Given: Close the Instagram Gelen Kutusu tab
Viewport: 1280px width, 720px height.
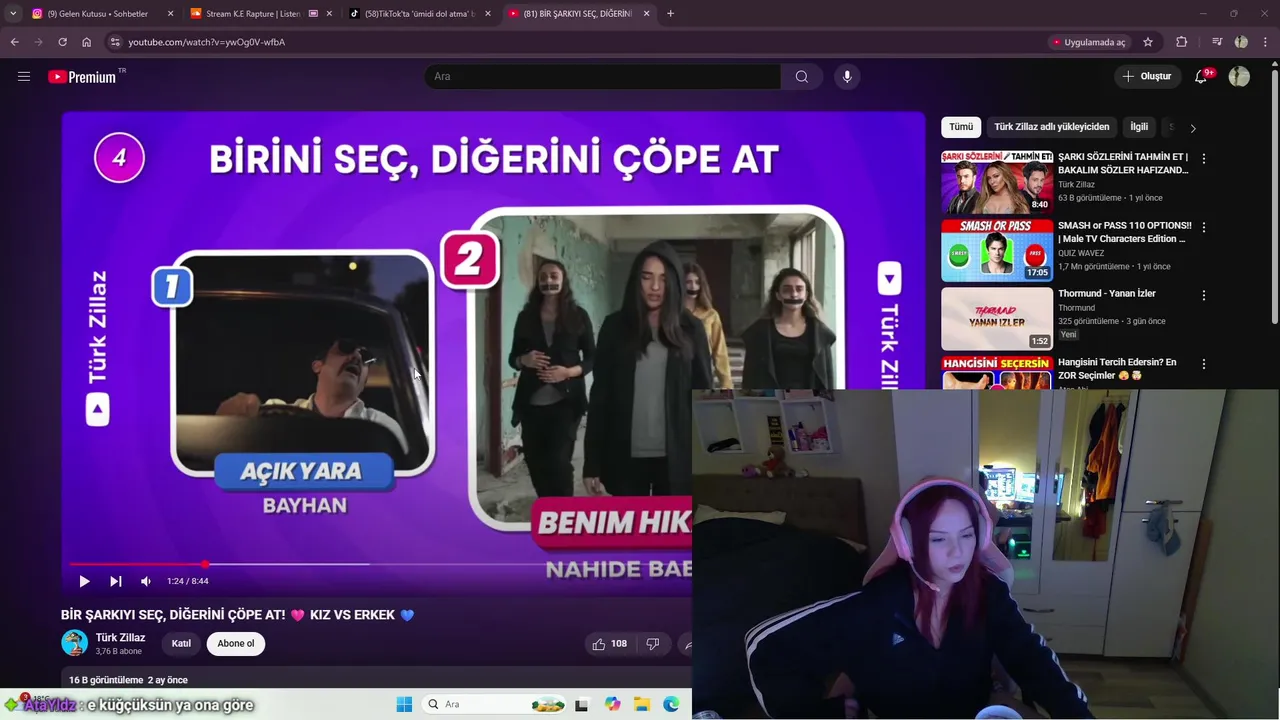Looking at the screenshot, I should (x=170, y=14).
